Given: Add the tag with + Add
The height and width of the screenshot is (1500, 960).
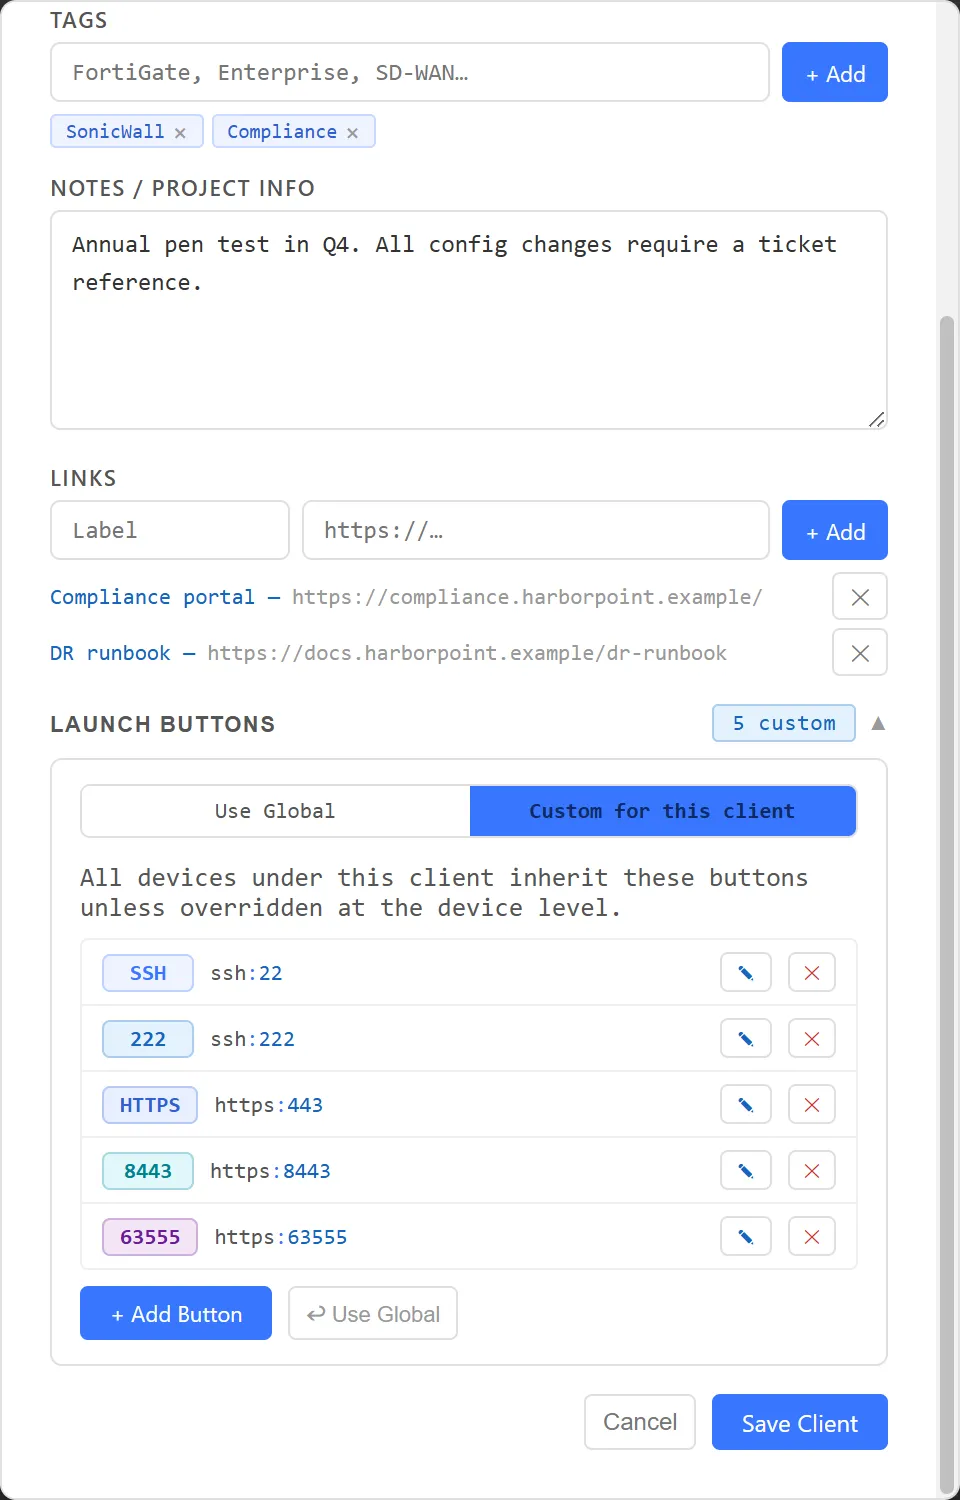Looking at the screenshot, I should (835, 73).
